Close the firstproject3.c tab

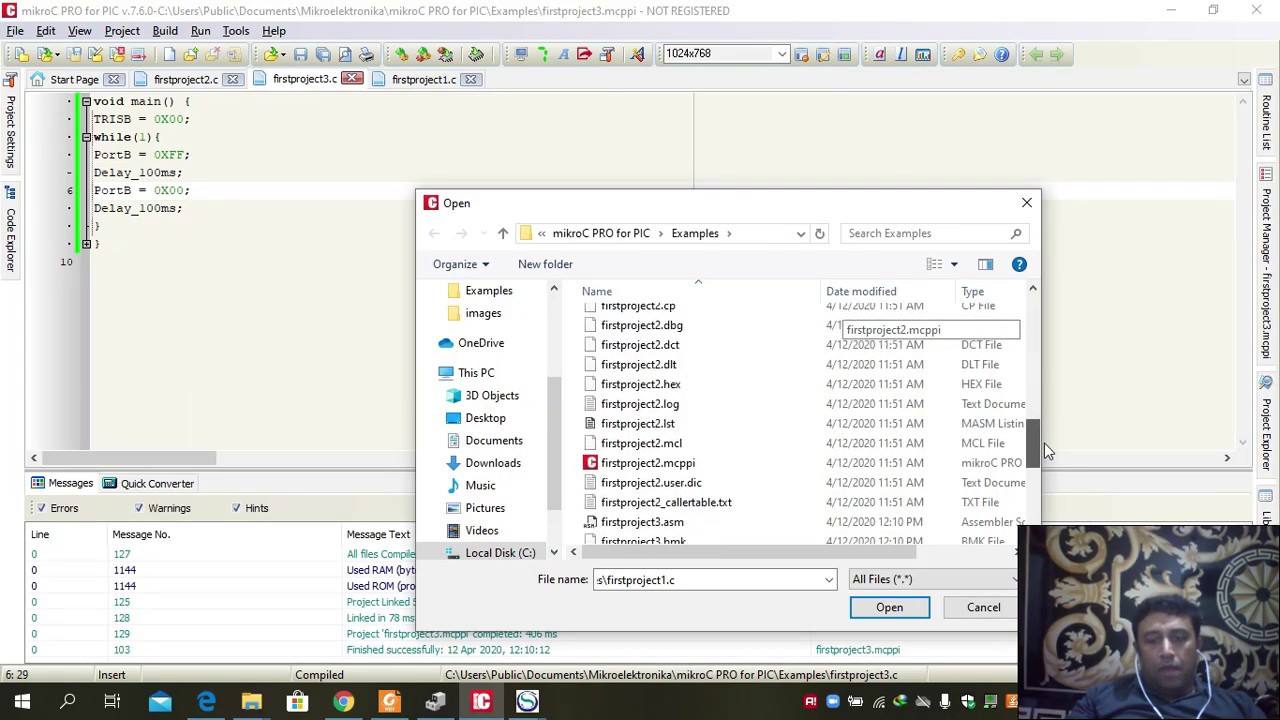click(x=352, y=79)
